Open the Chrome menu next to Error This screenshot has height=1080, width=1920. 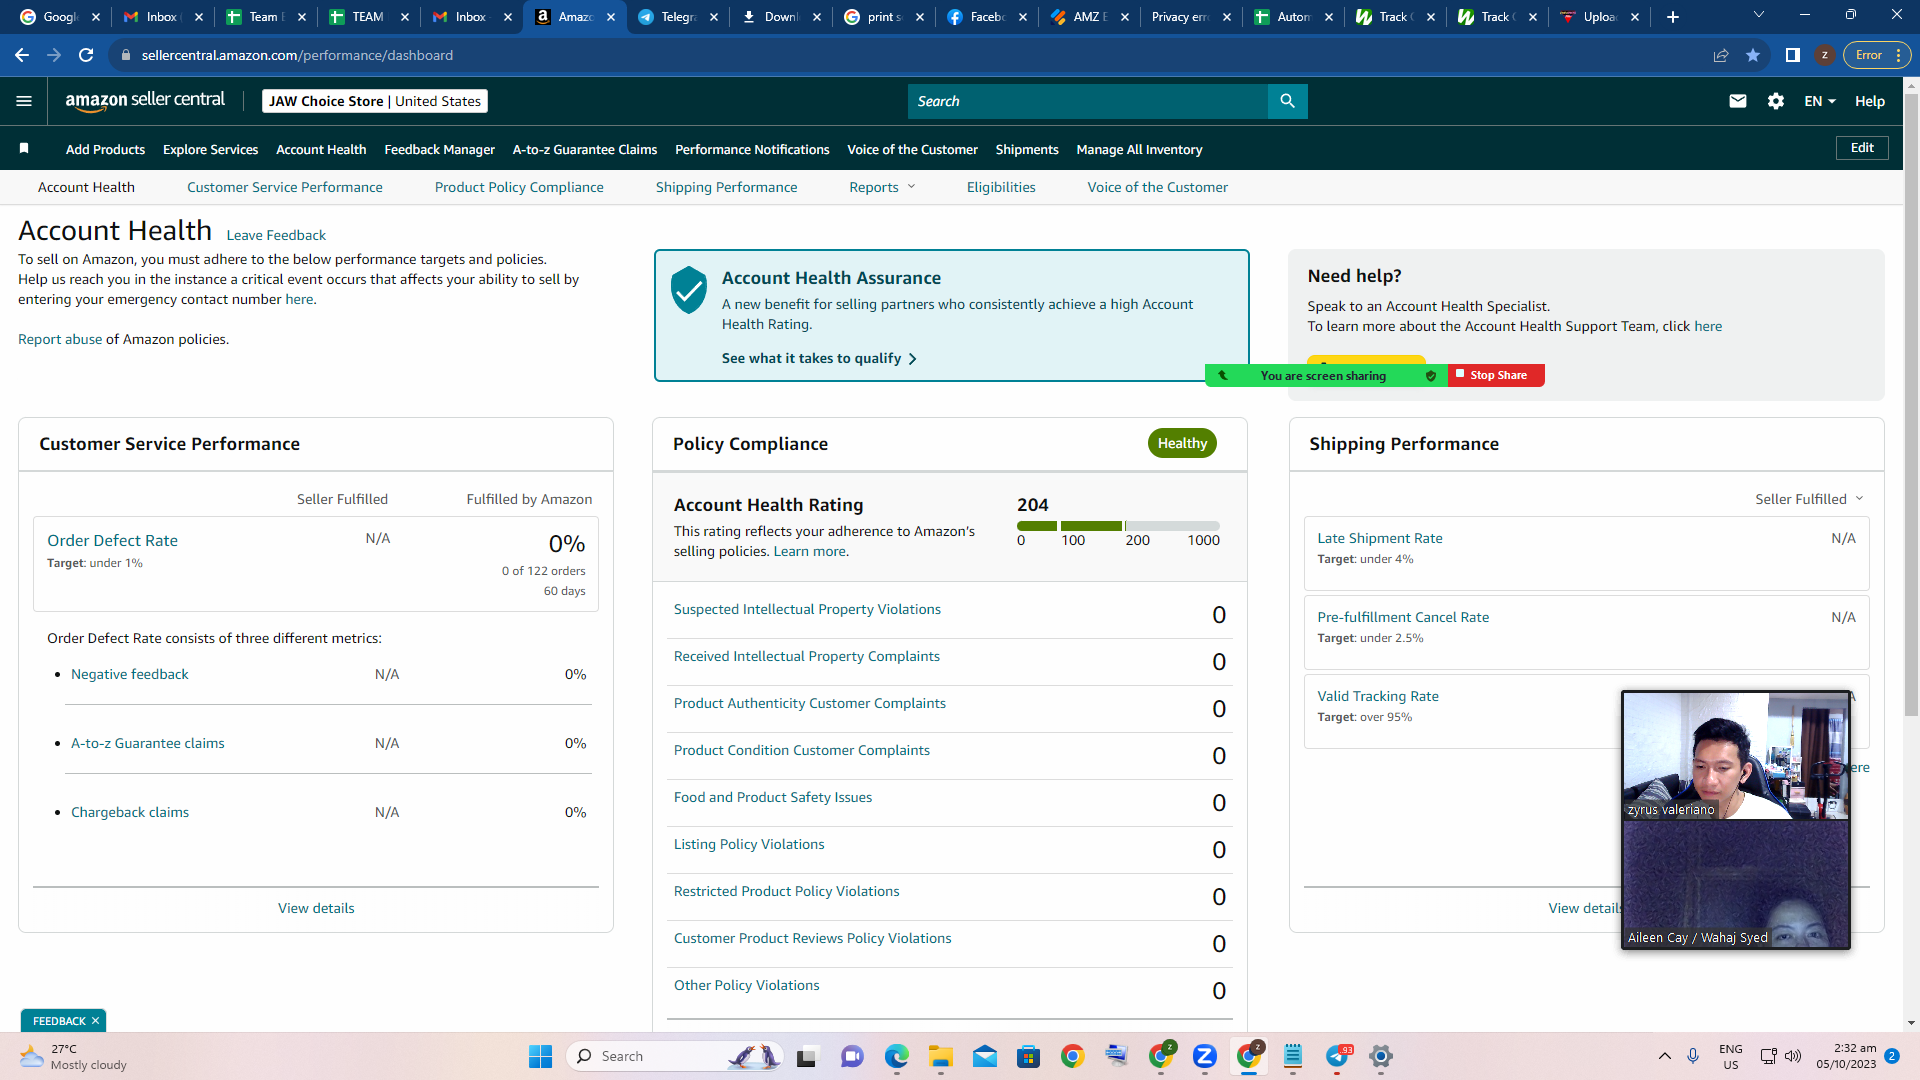pos(1899,55)
